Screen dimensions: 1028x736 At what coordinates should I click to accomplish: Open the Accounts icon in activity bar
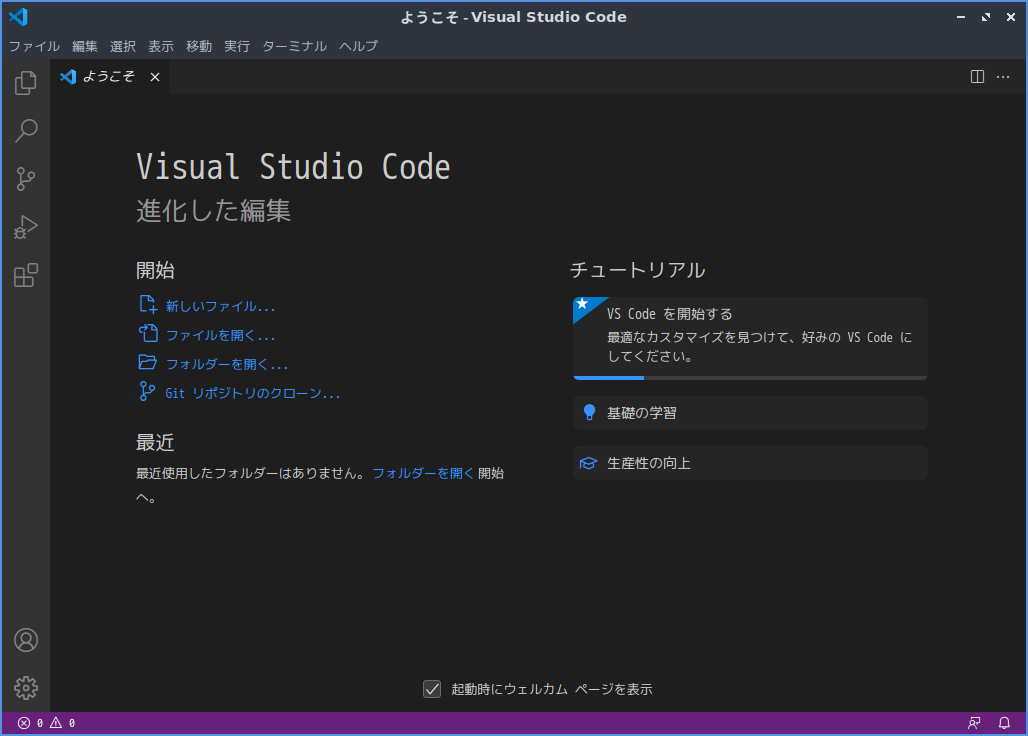pyautogui.click(x=26, y=640)
